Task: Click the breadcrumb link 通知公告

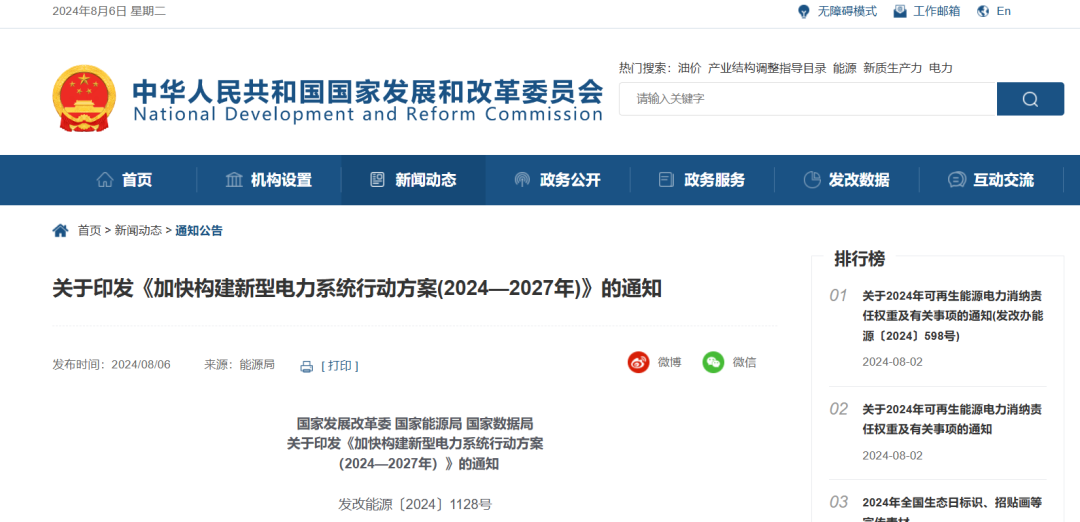Action: 199,231
